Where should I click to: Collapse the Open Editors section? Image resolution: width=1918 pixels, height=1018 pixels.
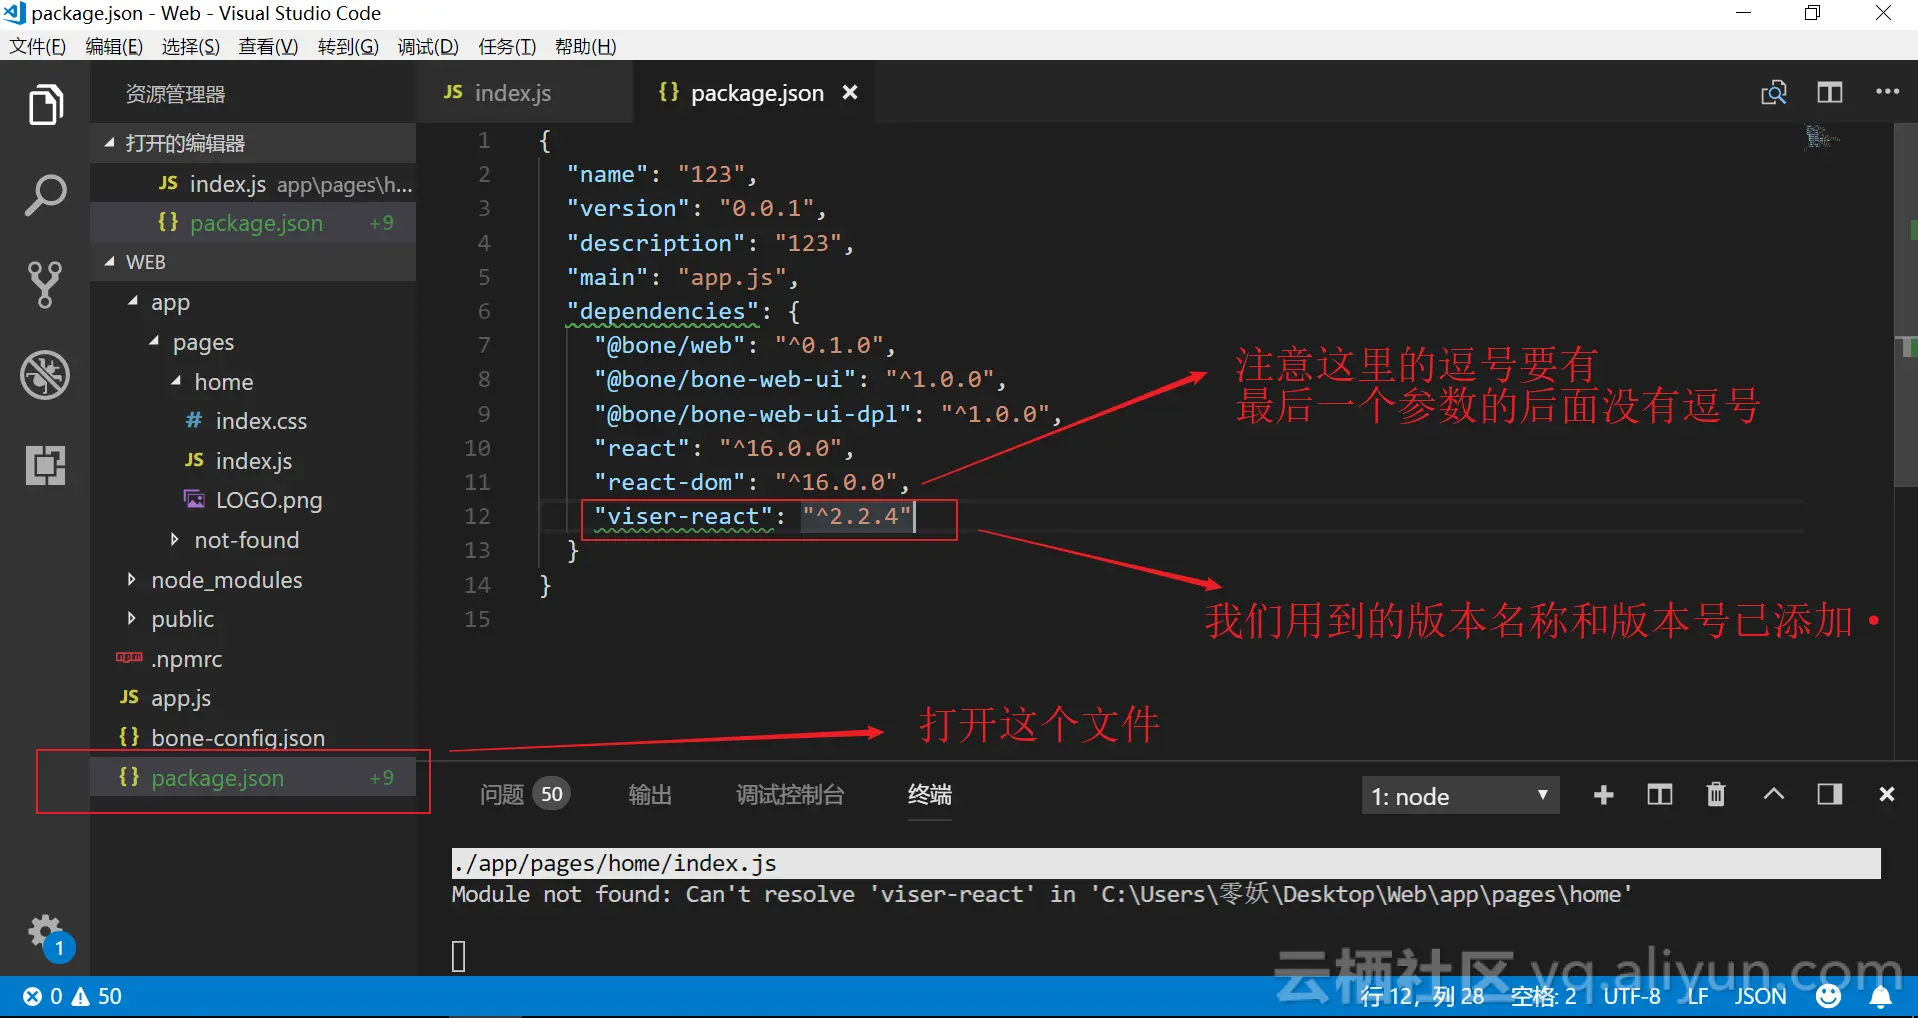point(109,143)
